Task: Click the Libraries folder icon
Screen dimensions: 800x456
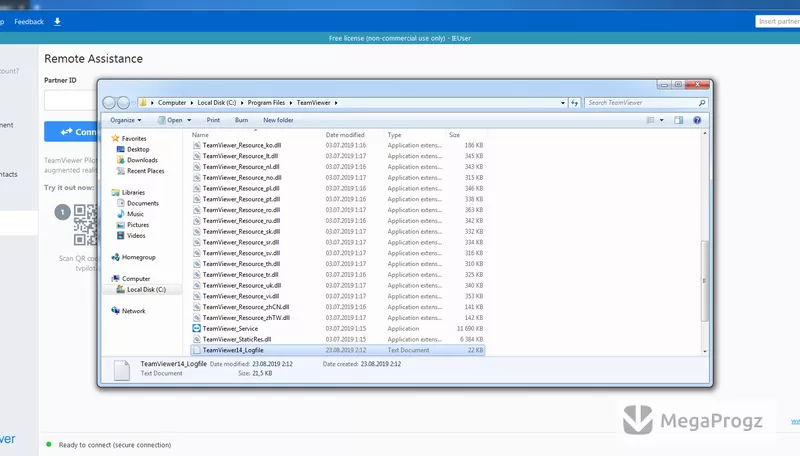Action: pyautogui.click(x=116, y=192)
